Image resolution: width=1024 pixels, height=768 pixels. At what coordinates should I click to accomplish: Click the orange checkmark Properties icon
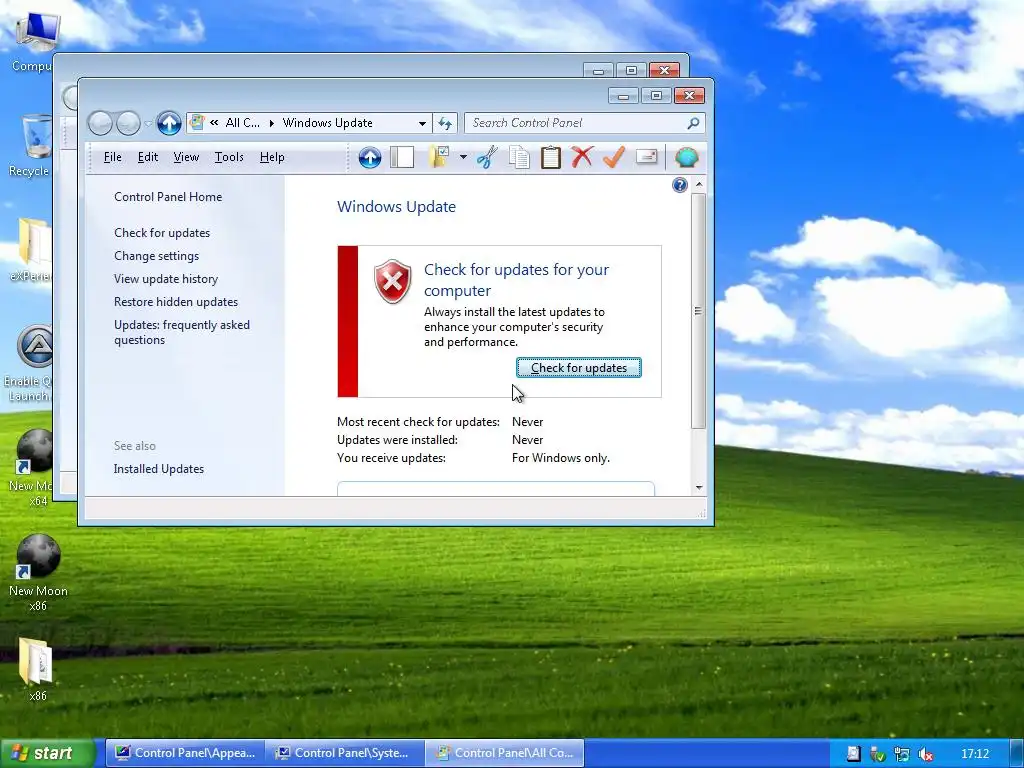click(614, 157)
